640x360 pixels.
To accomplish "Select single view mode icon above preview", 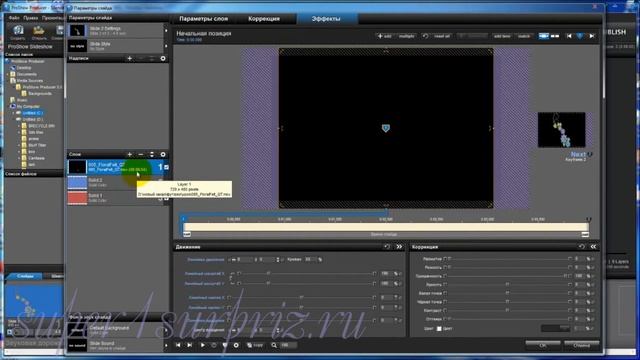I will tap(544, 36).
